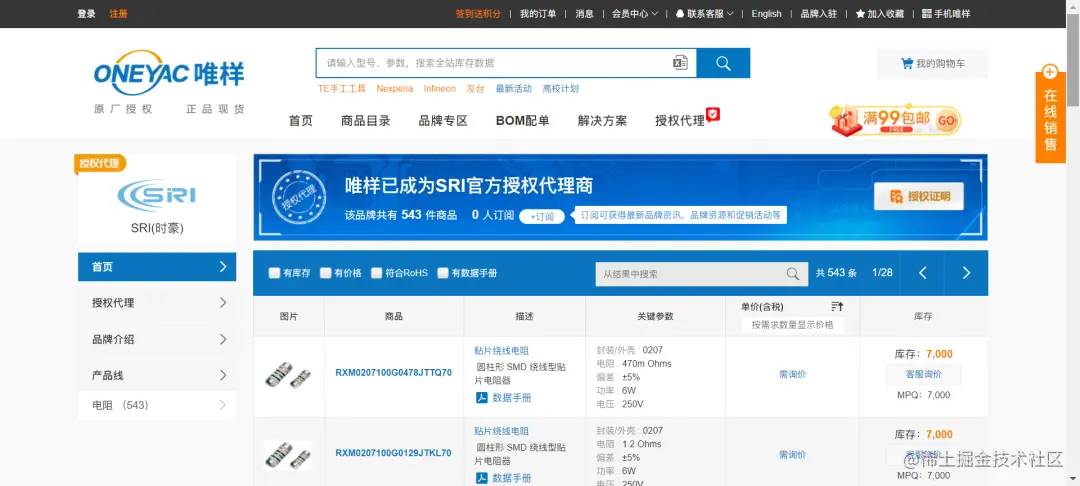Click the Excel BOM upload icon in search box
This screenshot has width=1080, height=486.
click(x=680, y=63)
